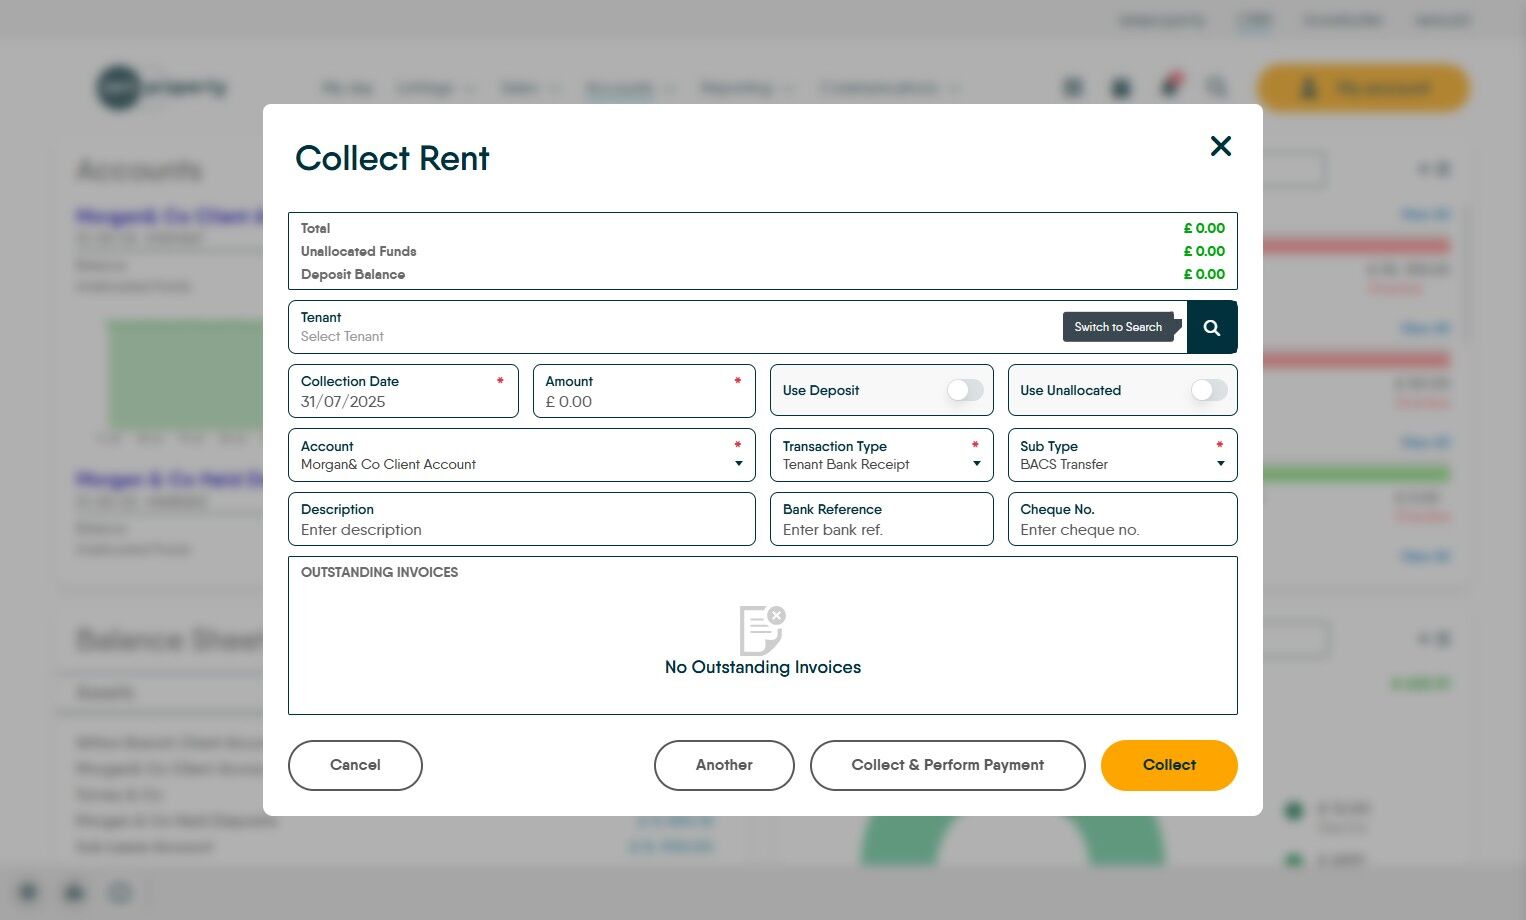Close the Collect Rent dialog
The width and height of the screenshot is (1526, 920).
click(1220, 146)
